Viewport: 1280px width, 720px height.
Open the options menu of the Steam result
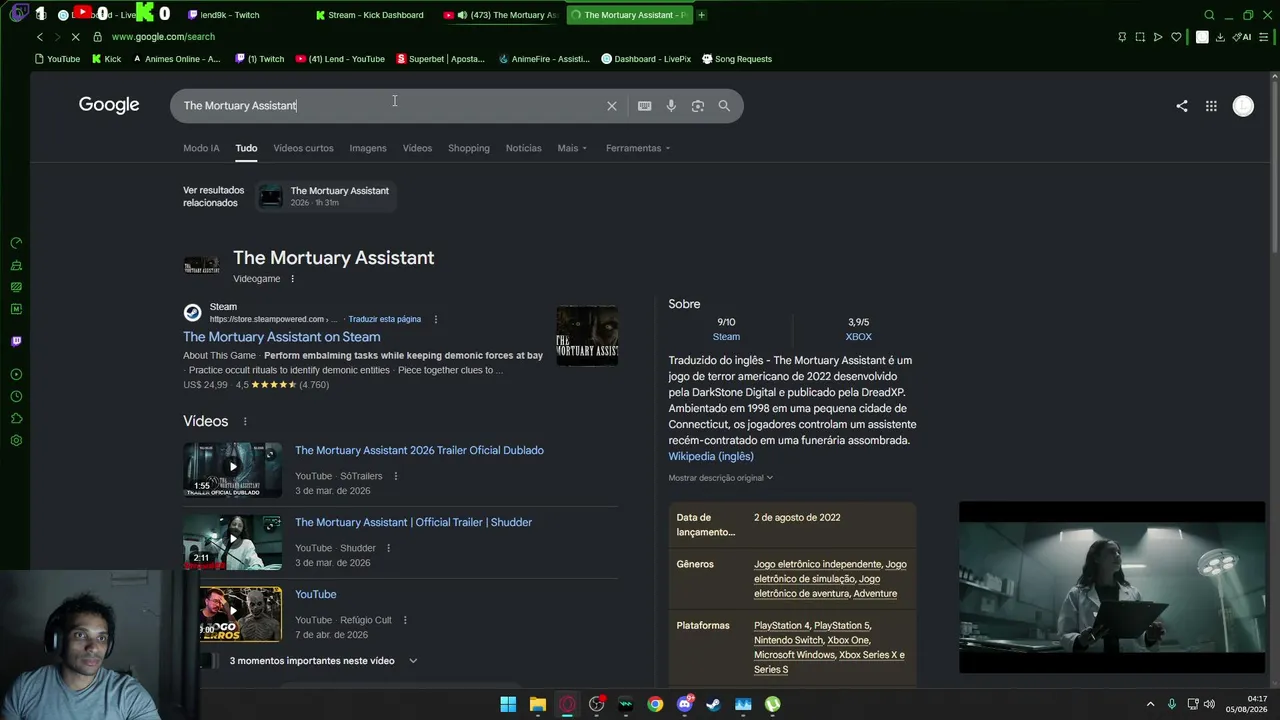coord(435,319)
